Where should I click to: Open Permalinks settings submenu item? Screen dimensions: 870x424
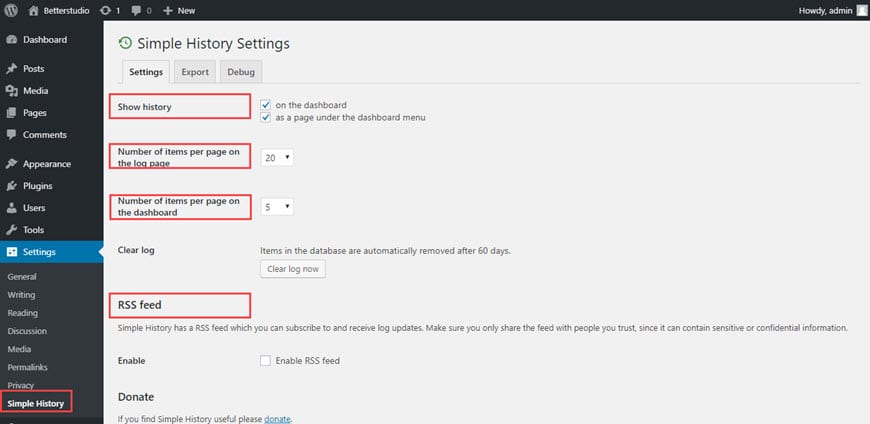[28, 367]
